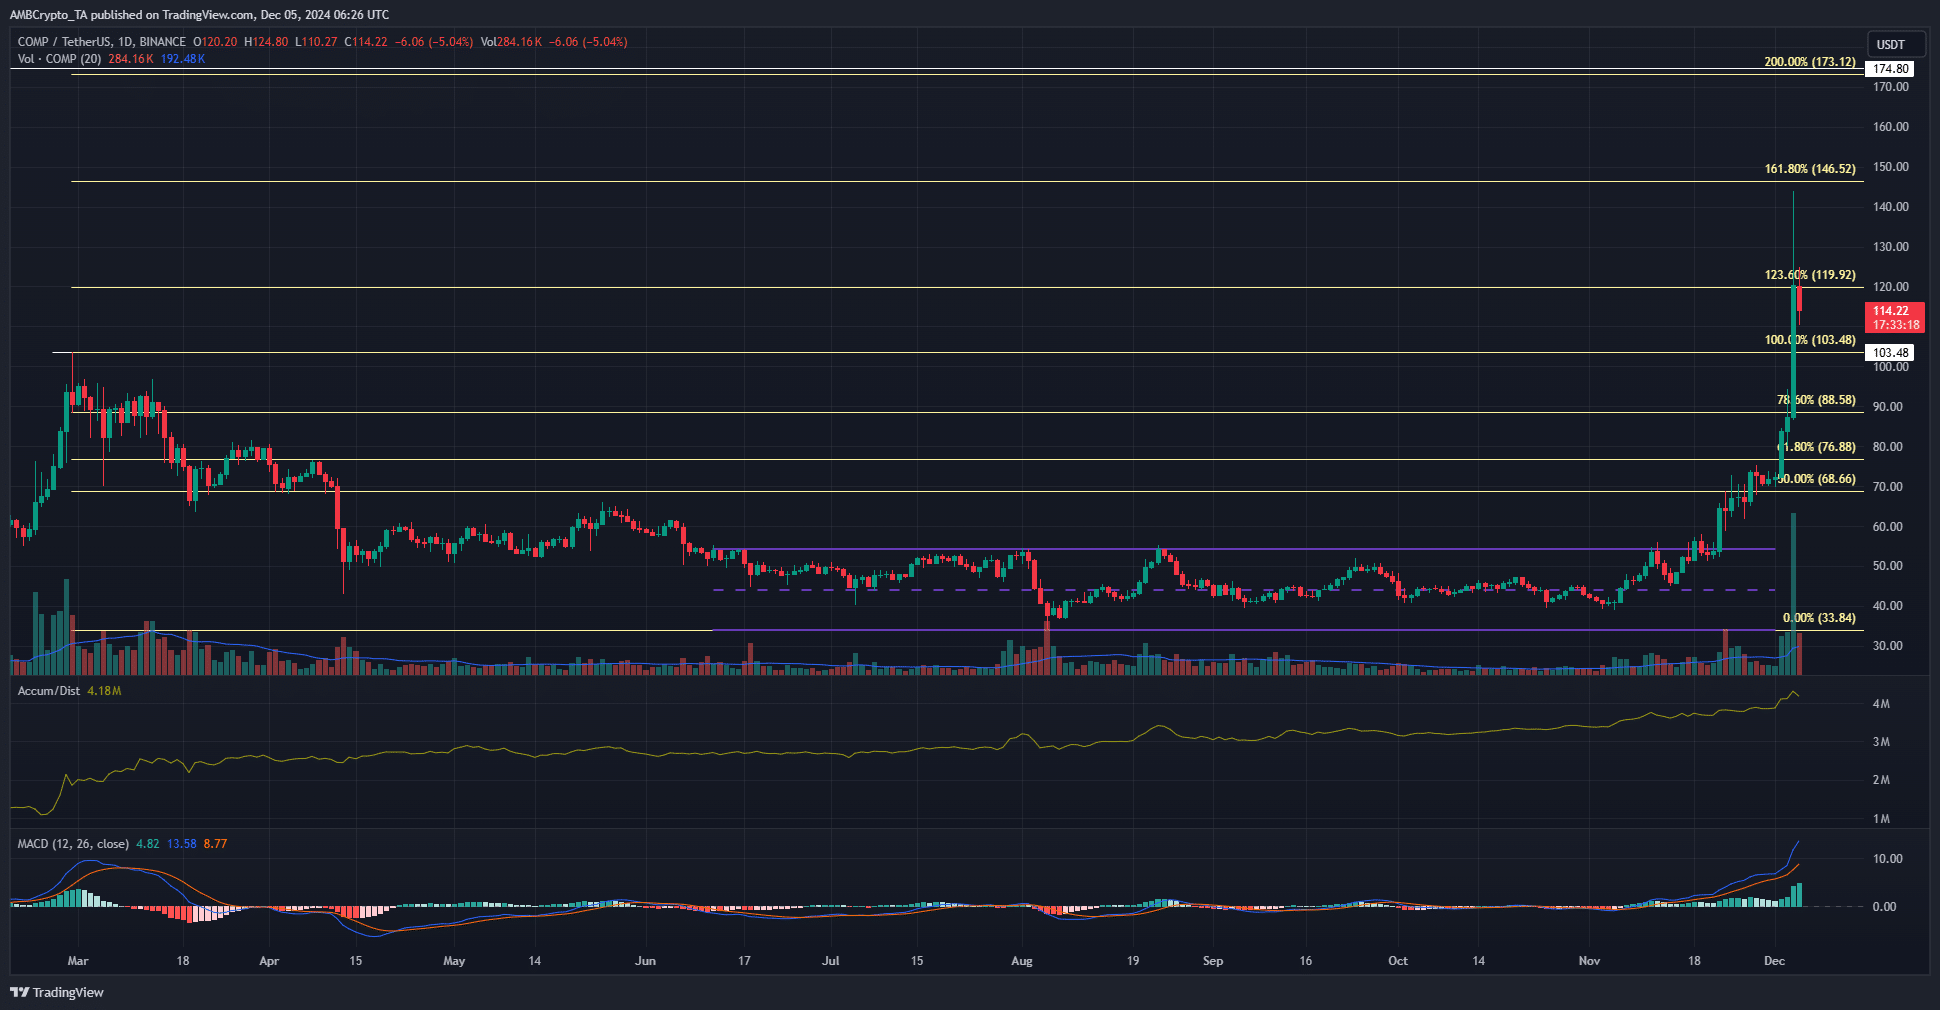Click the H124.80 high value
The width and height of the screenshot is (1940, 1010).
(266, 42)
